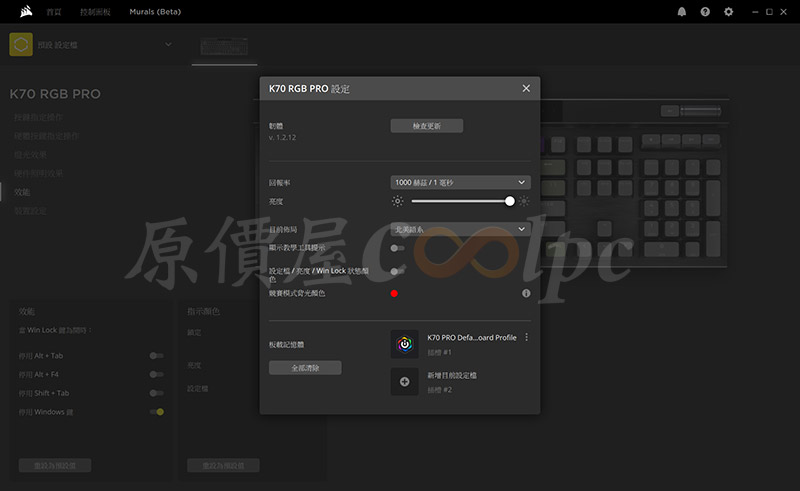
Task: Open the 控制面板 dashboard menu
Action: point(95,12)
